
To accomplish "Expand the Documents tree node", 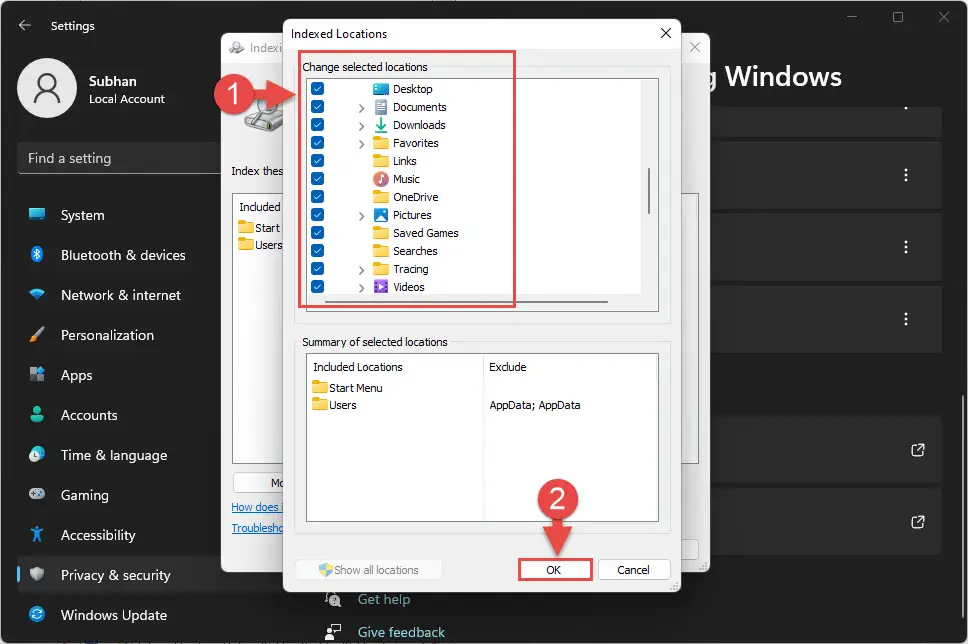I will click(361, 108).
